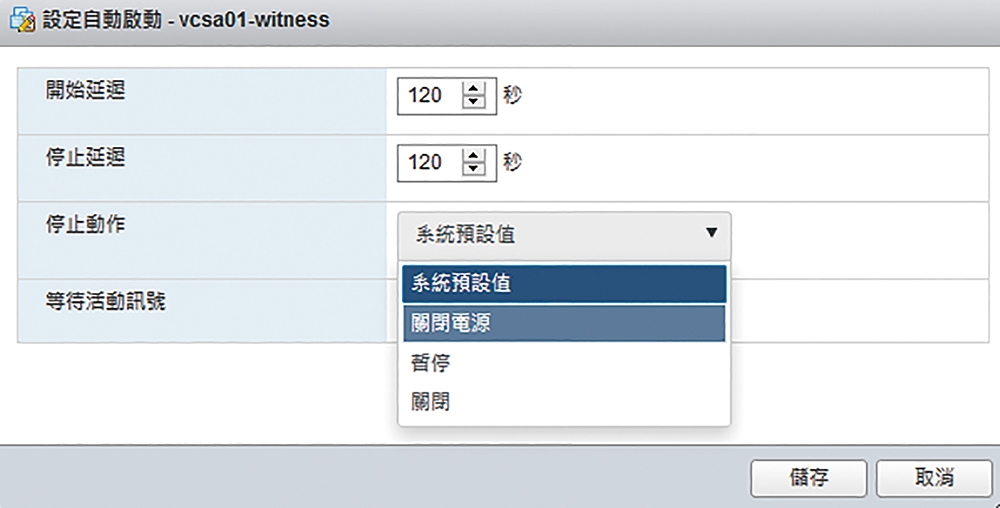This screenshot has width=1000, height=508.
Task: Choose 關閉電源 from the dropdown list
Action: coord(564,324)
